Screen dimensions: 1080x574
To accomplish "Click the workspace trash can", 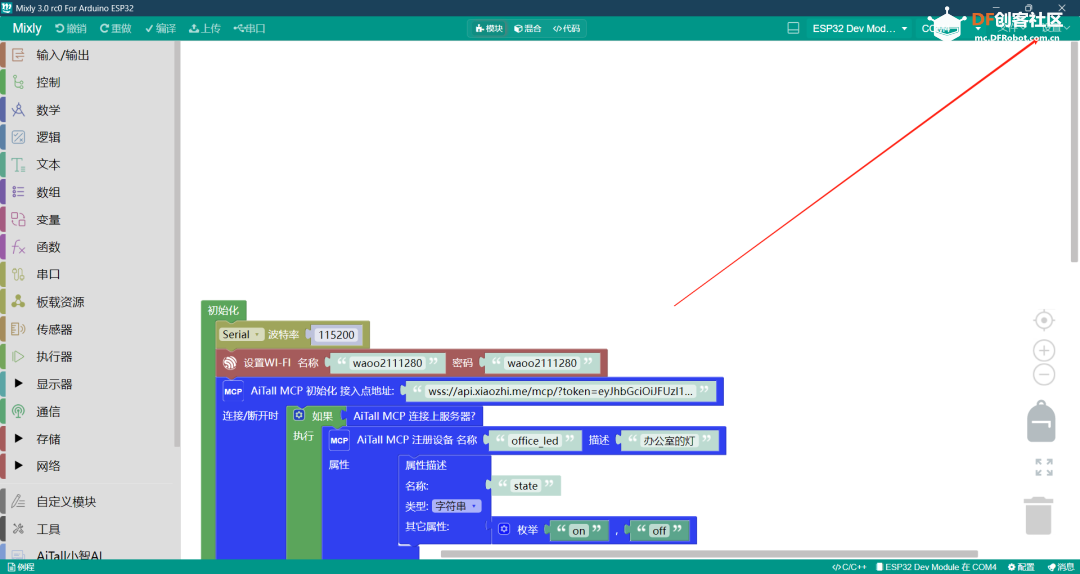I will point(1039,515).
